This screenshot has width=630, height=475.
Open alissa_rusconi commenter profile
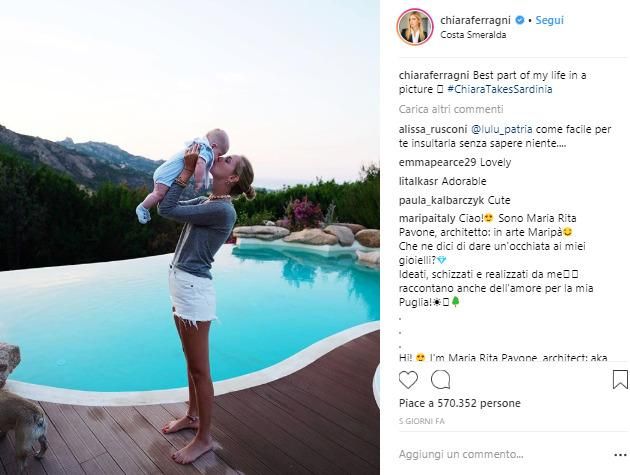(433, 129)
